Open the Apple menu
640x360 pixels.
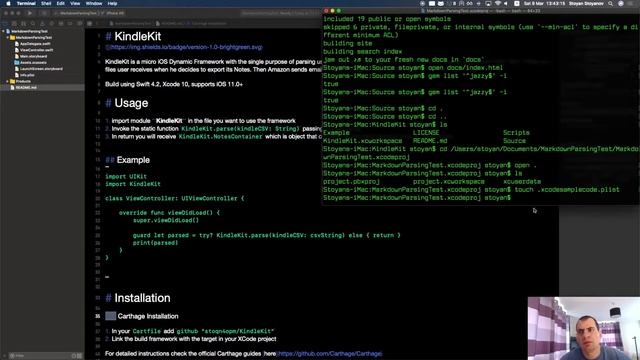pyautogui.click(x=8, y=3)
